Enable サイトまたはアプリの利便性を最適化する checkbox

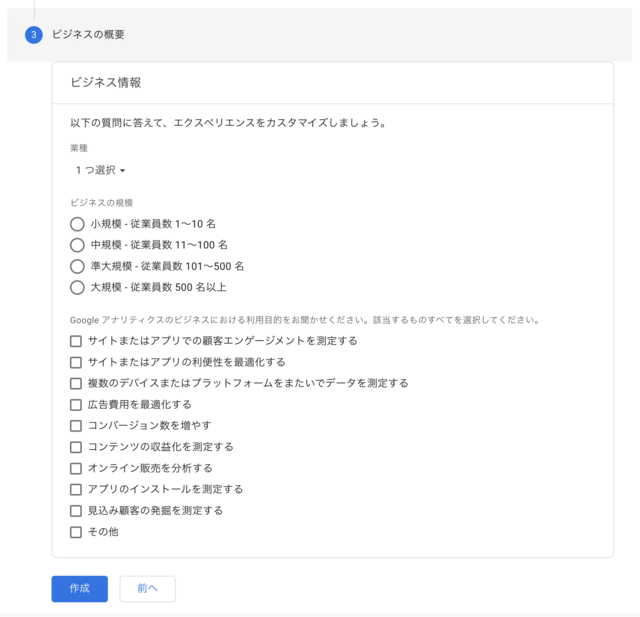[76, 362]
